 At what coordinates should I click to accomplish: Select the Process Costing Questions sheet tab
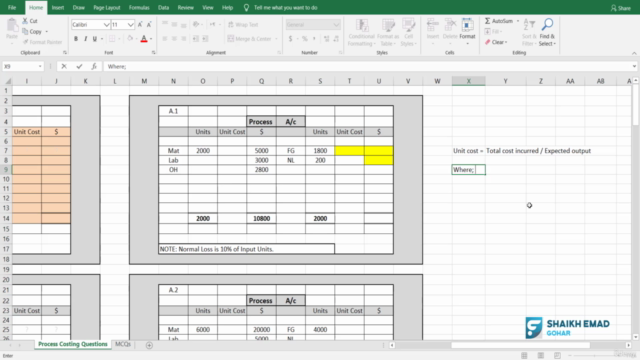(73, 344)
